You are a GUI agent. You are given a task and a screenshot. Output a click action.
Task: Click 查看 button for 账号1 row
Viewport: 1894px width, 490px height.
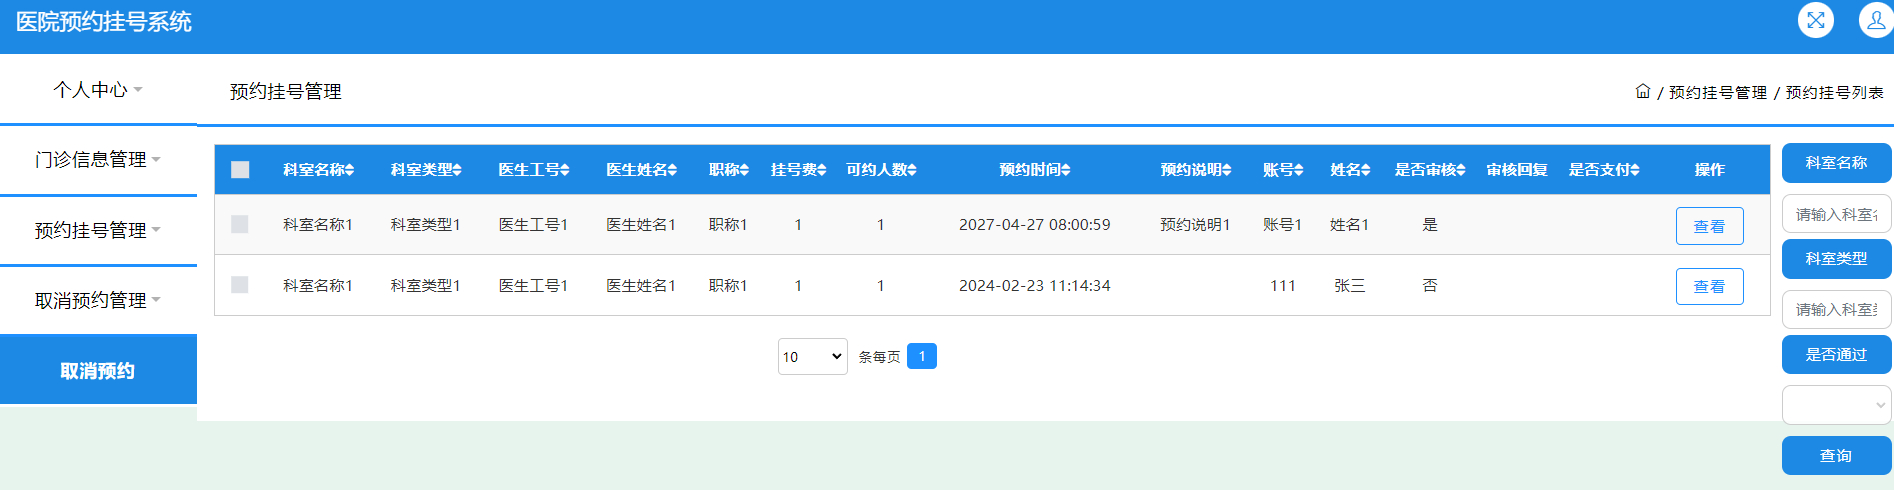(1709, 226)
